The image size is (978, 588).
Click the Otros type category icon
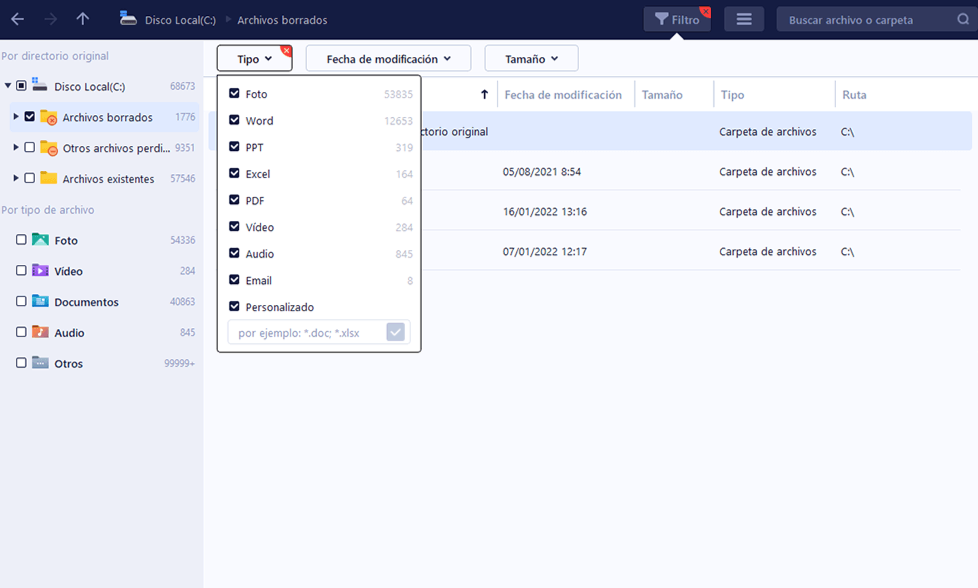[41, 362]
